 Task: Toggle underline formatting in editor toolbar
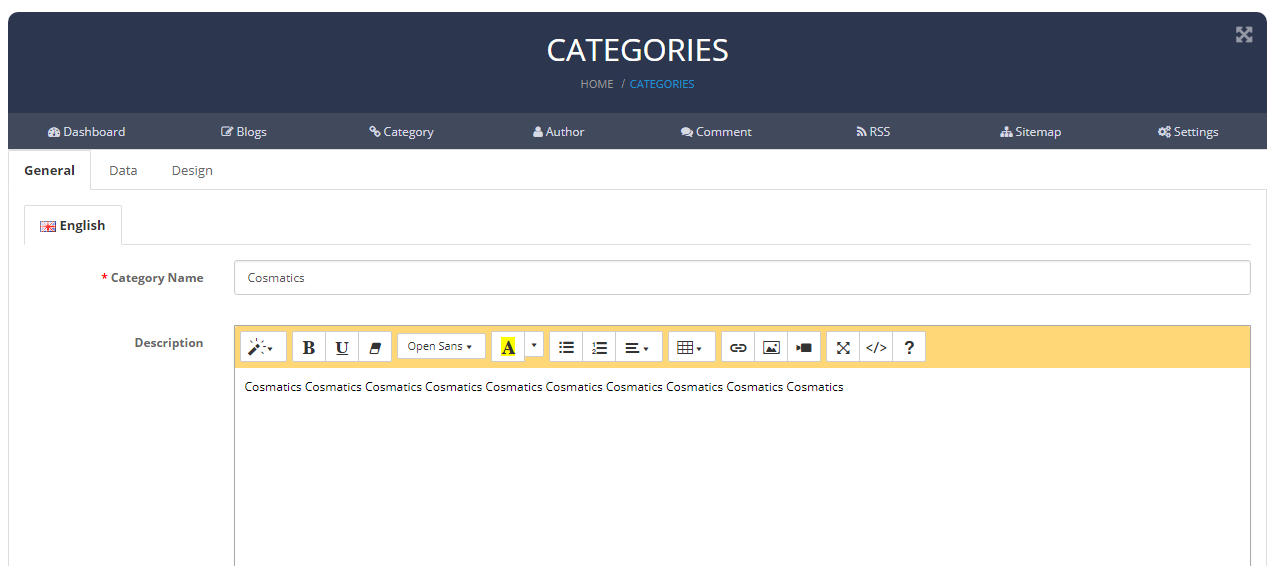[342, 347]
